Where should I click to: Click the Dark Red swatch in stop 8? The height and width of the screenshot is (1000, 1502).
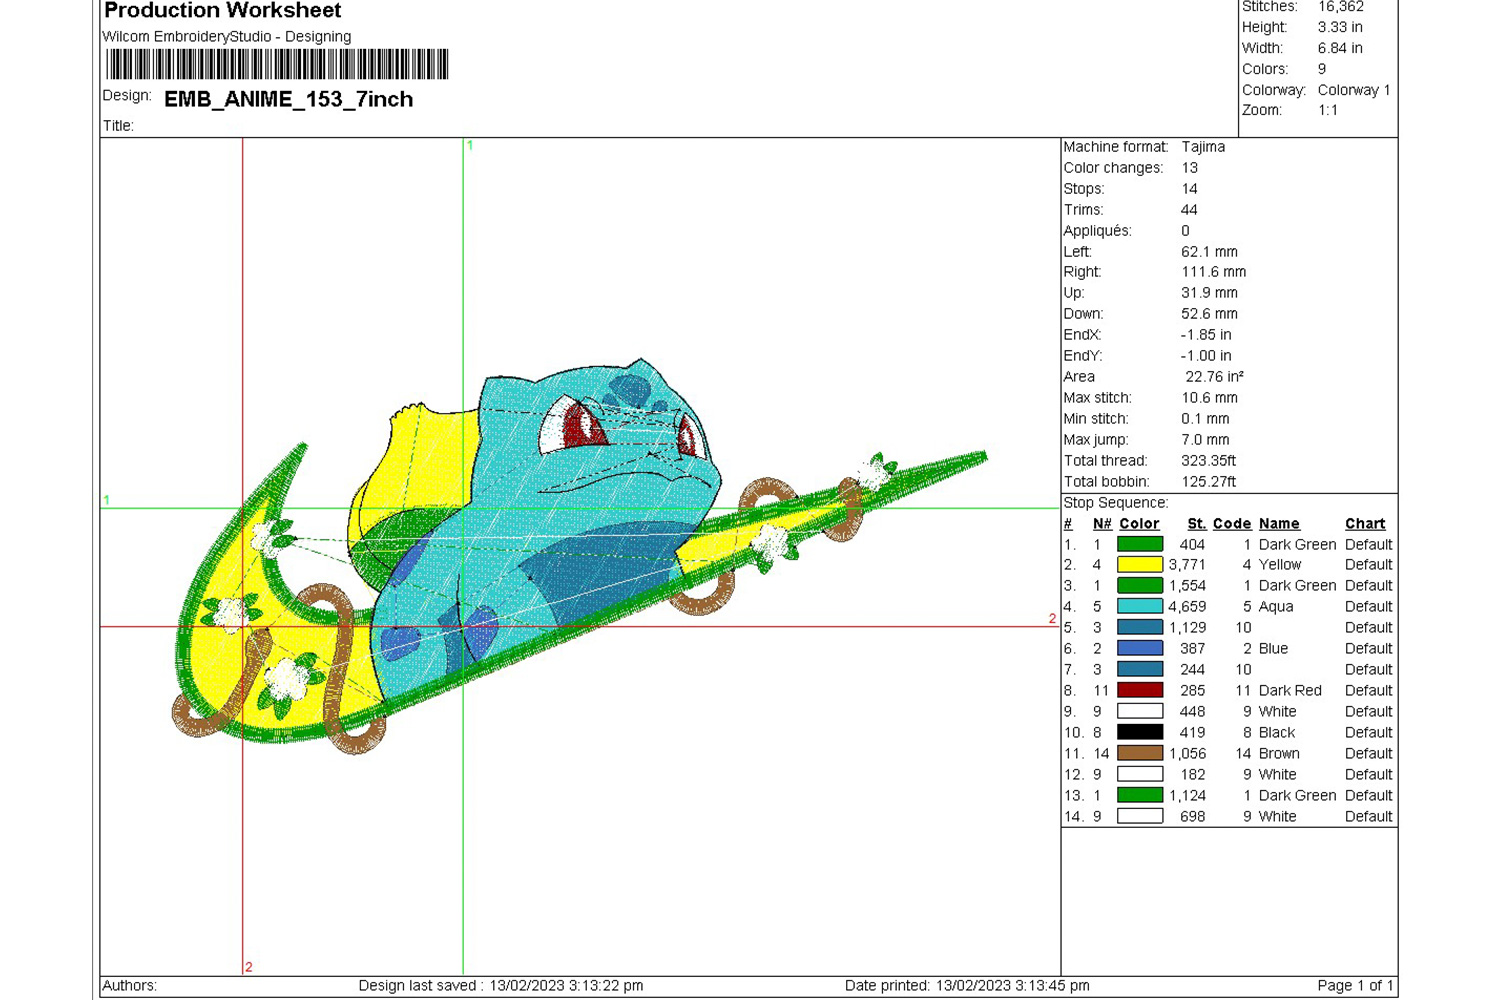tap(1139, 690)
